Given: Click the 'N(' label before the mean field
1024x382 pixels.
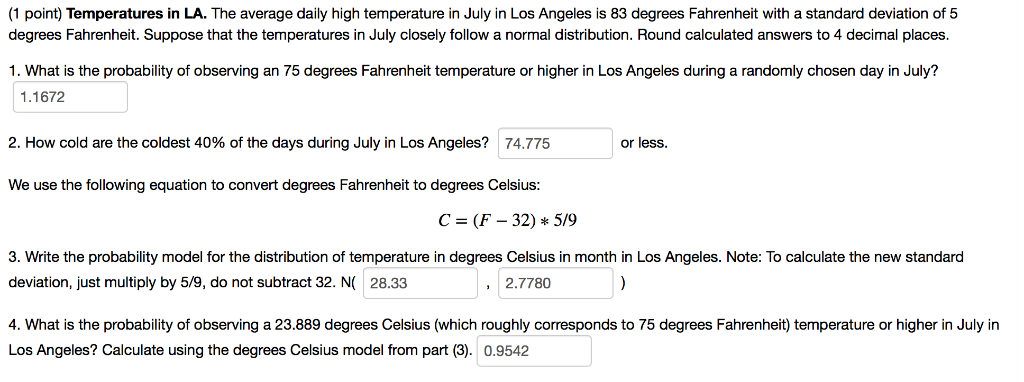Looking at the screenshot, I should click(x=348, y=283).
